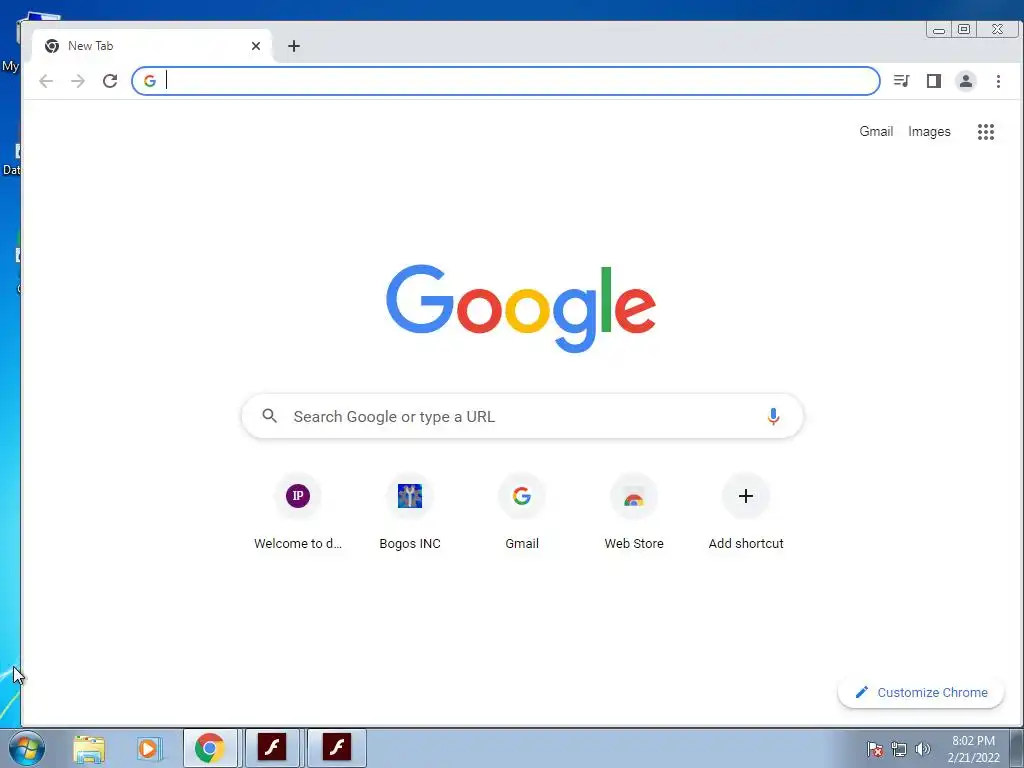Click Chrome icon in taskbar
The image size is (1024, 768).
click(x=210, y=748)
